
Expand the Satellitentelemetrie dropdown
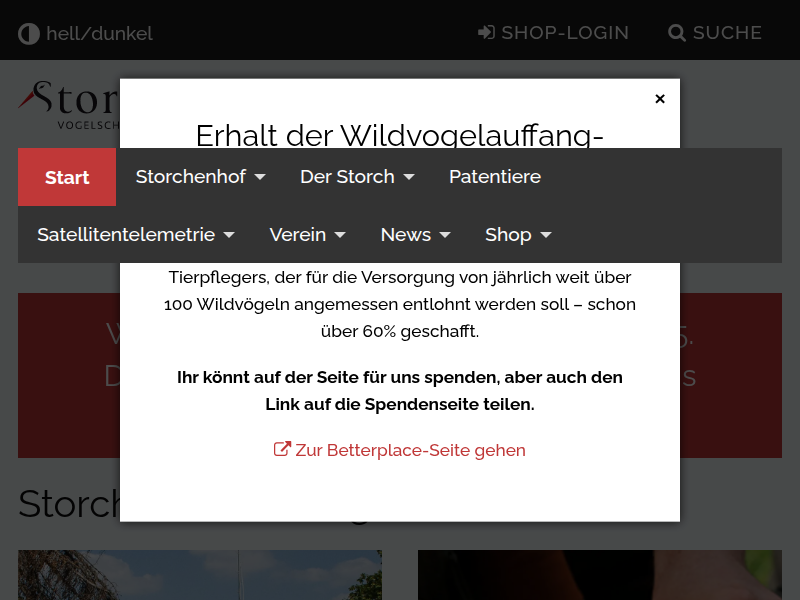(x=136, y=235)
